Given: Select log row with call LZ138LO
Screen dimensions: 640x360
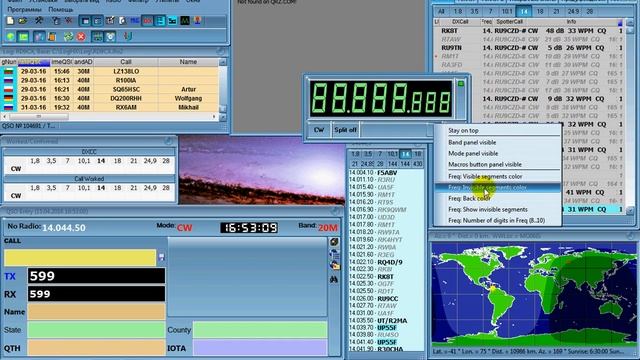Looking at the screenshot, I should pos(109,71).
